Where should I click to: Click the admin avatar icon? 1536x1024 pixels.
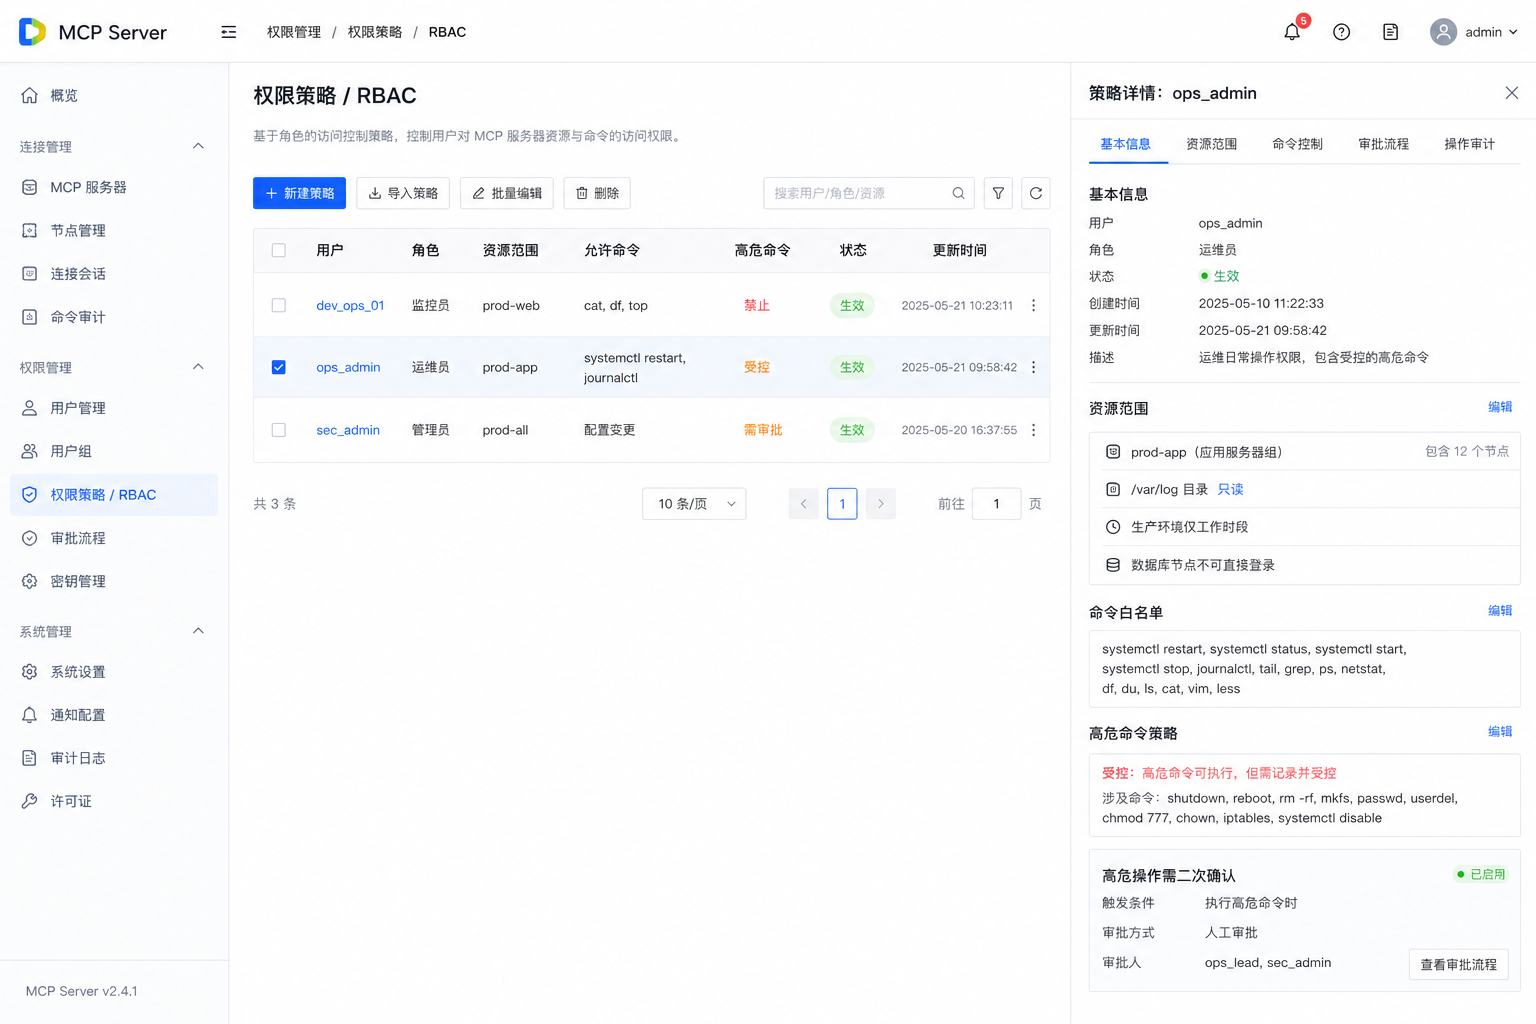[x=1443, y=32]
